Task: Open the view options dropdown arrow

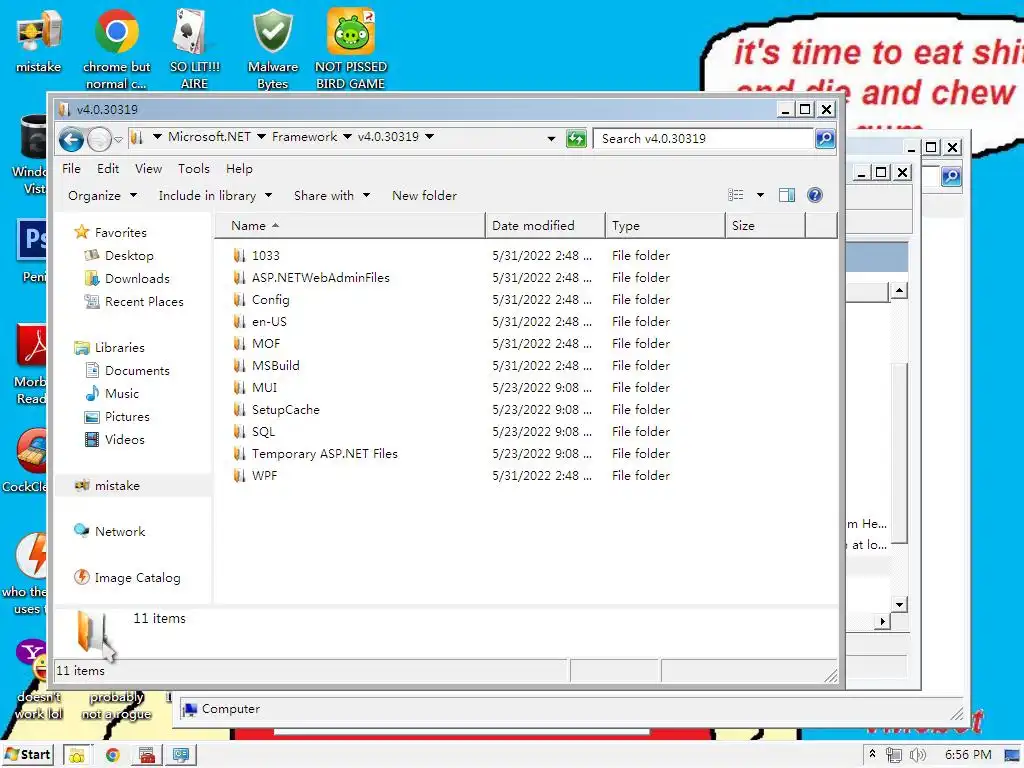Action: point(760,195)
